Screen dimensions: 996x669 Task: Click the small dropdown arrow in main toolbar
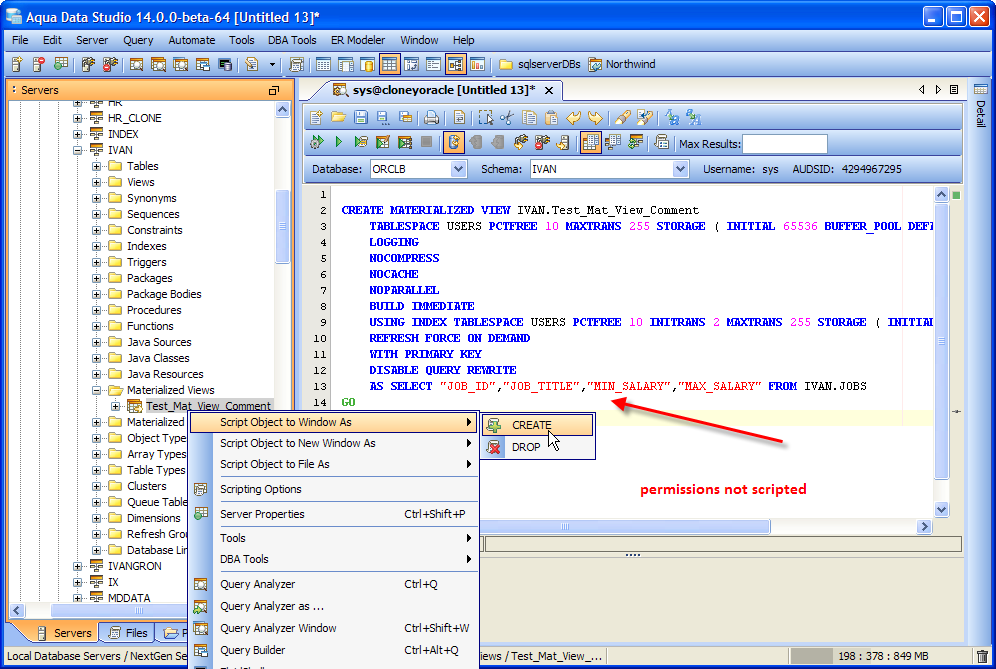point(273,64)
